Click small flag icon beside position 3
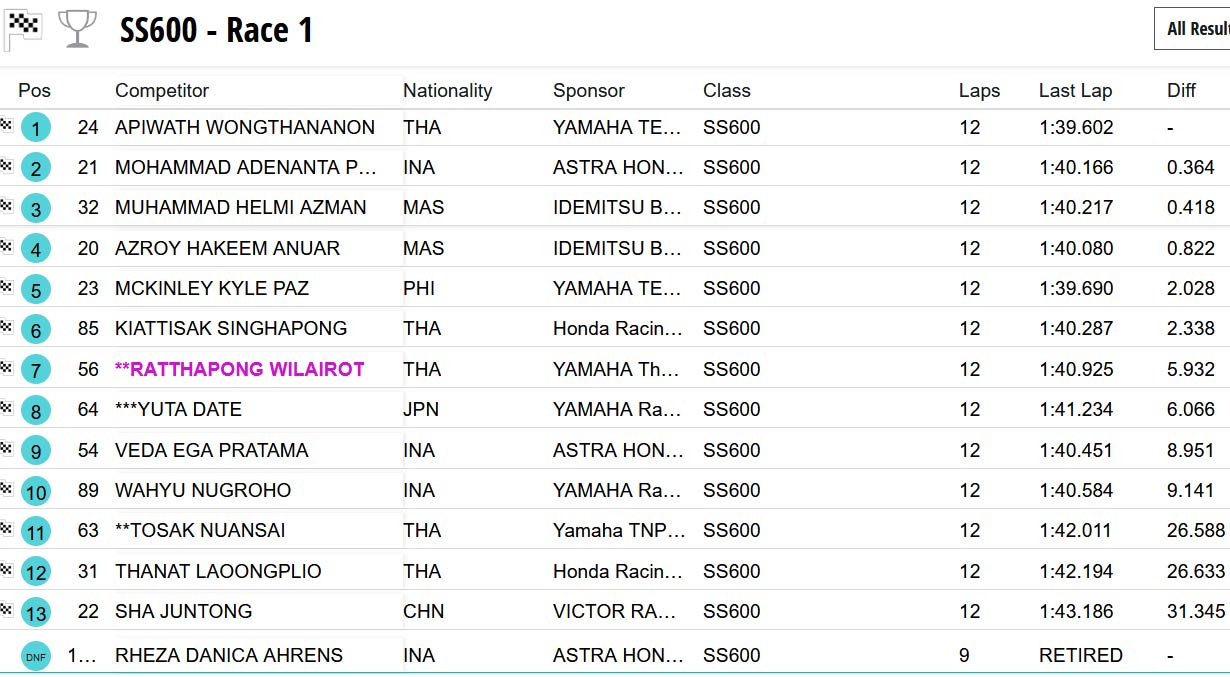Viewport: 1230px width, 677px height. click(x=6, y=206)
